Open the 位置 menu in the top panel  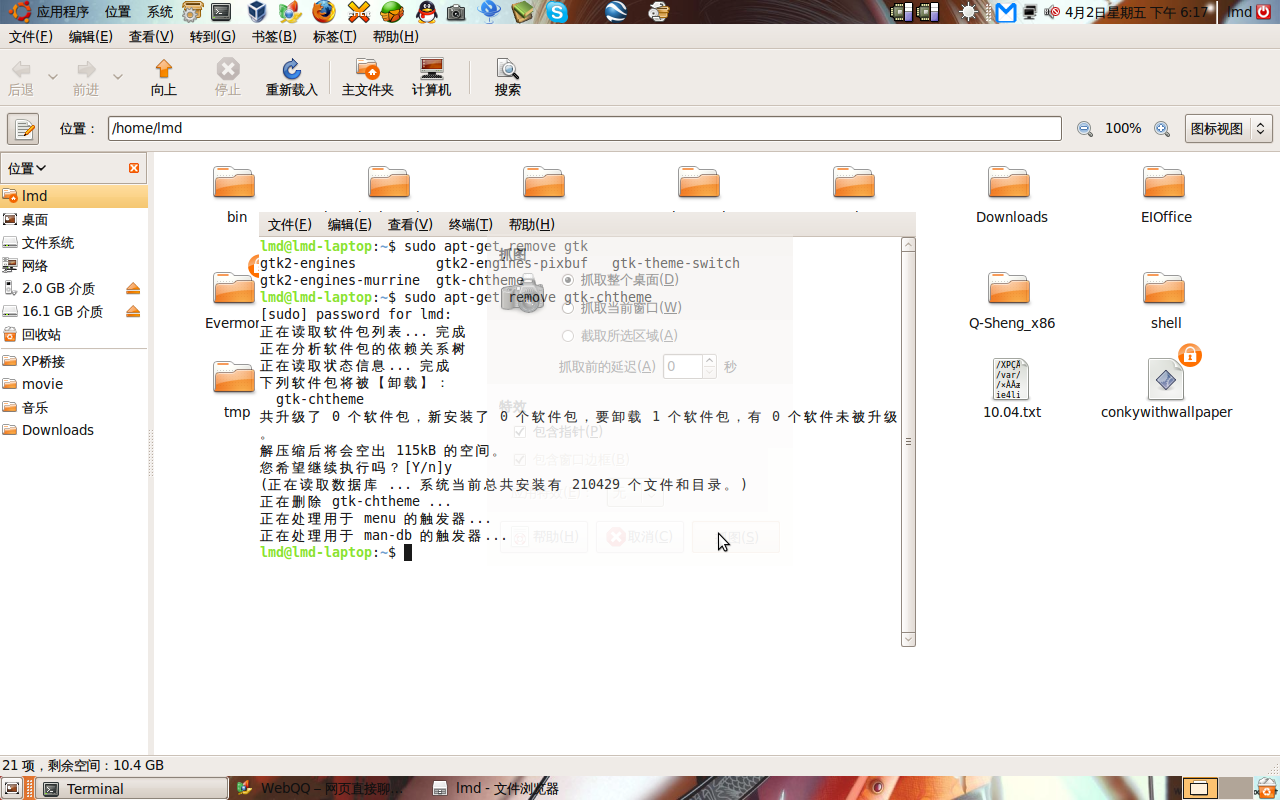(x=118, y=12)
